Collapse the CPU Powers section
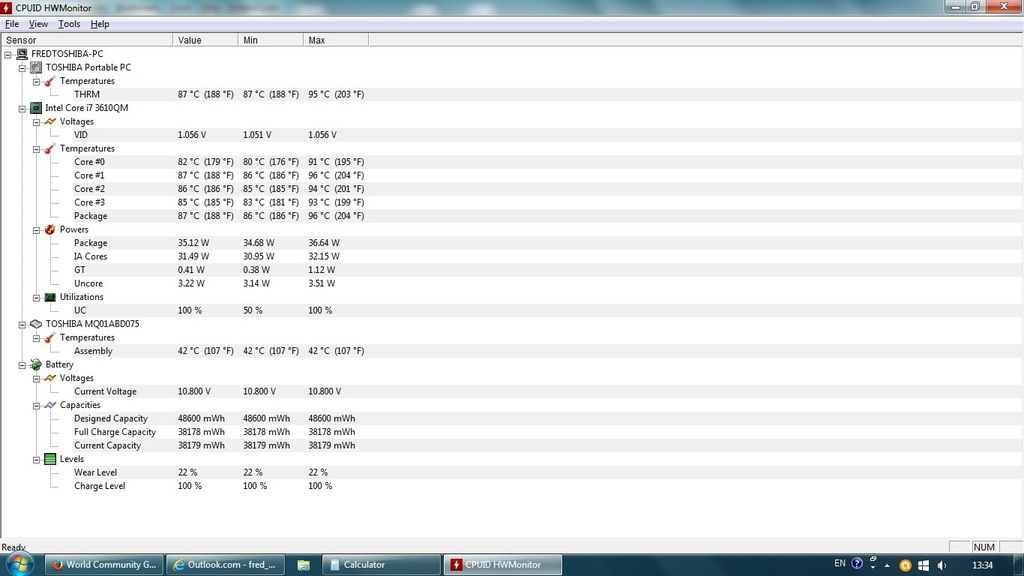 coord(36,230)
